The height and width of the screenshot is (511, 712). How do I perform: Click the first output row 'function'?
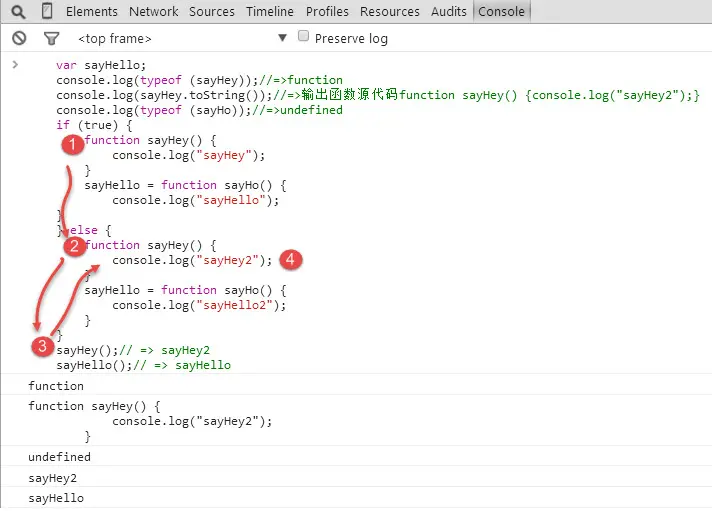[x=356, y=386]
